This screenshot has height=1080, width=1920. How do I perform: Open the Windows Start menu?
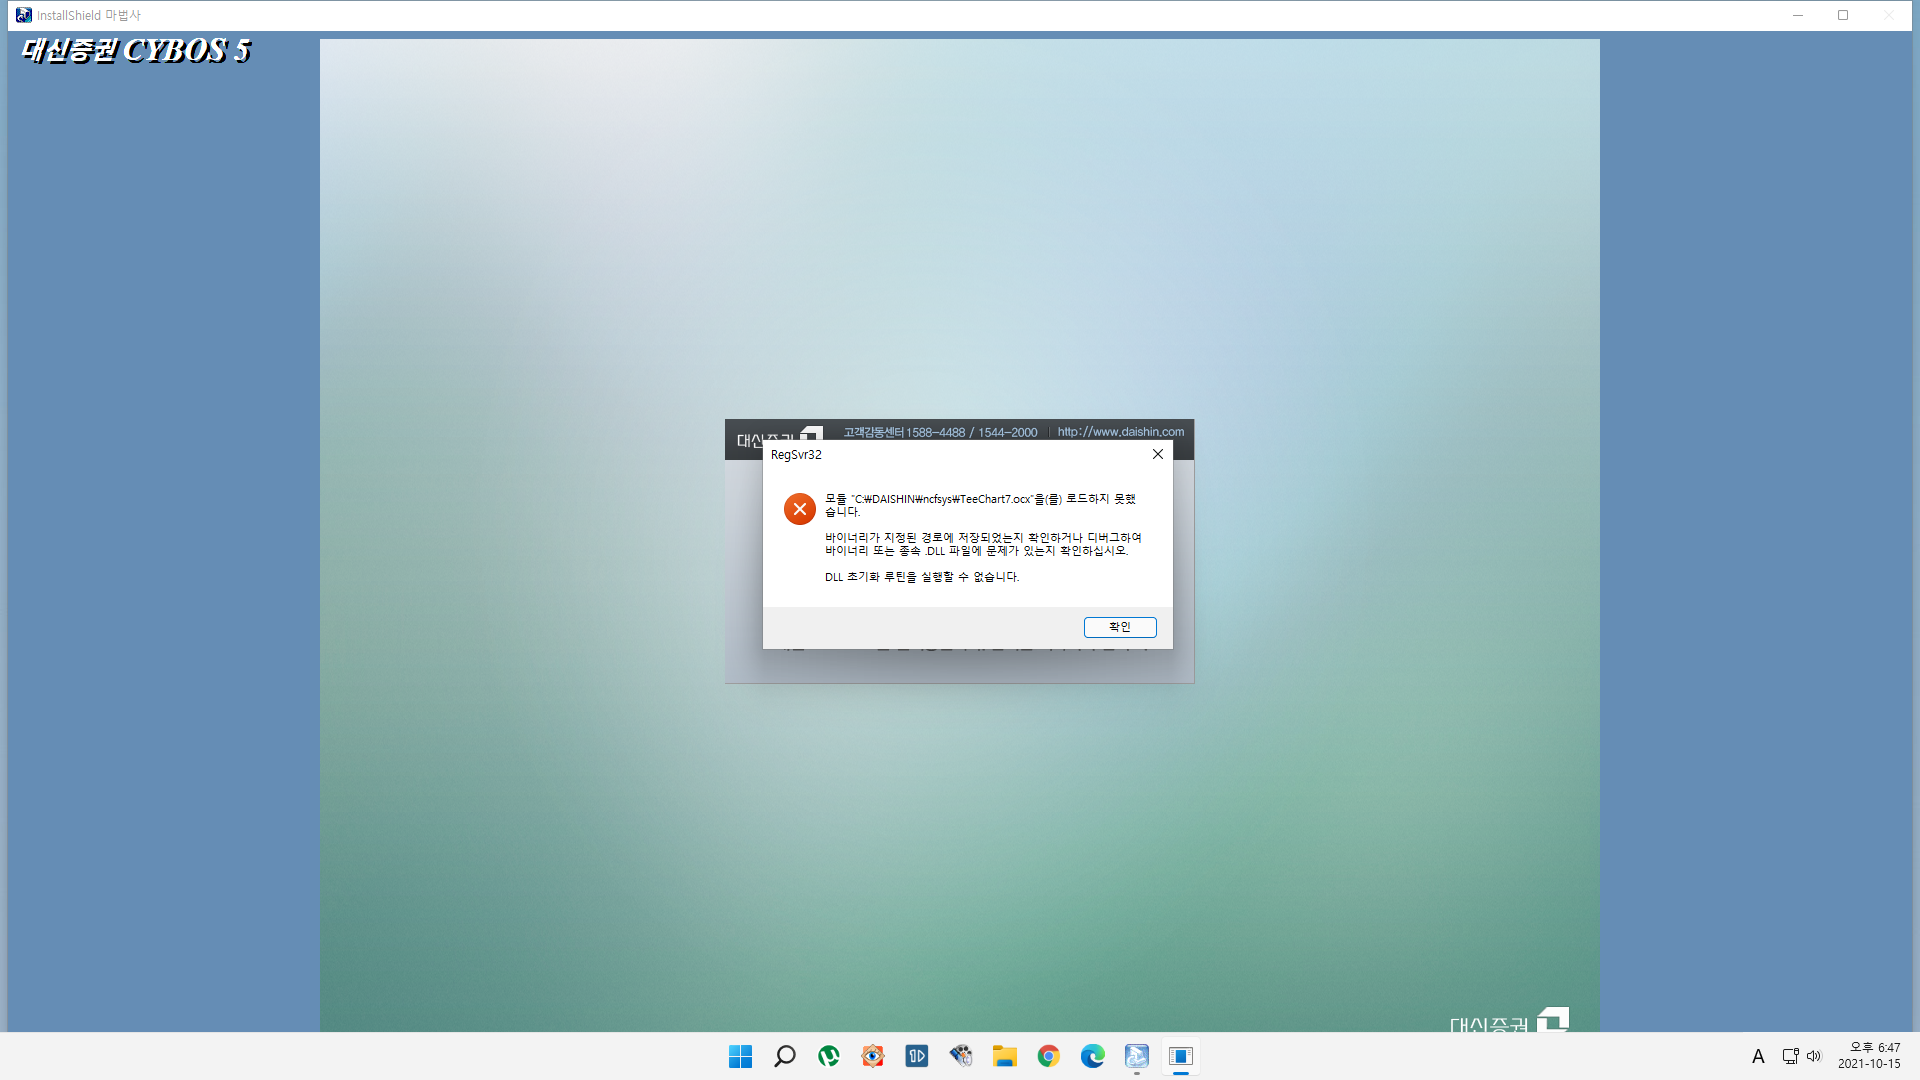(x=741, y=1056)
